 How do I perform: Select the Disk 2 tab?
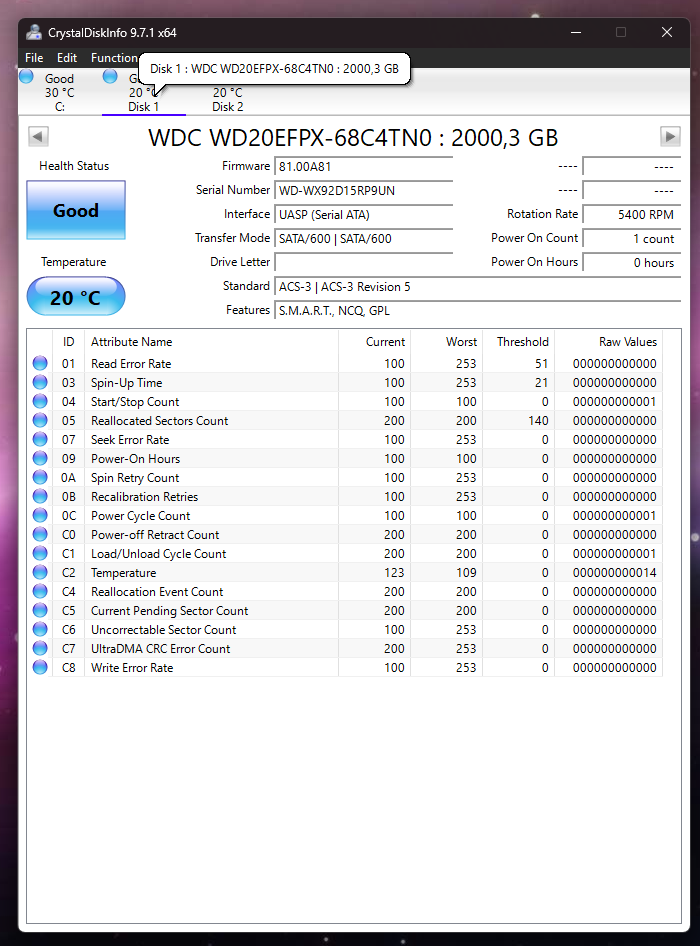tap(228, 100)
